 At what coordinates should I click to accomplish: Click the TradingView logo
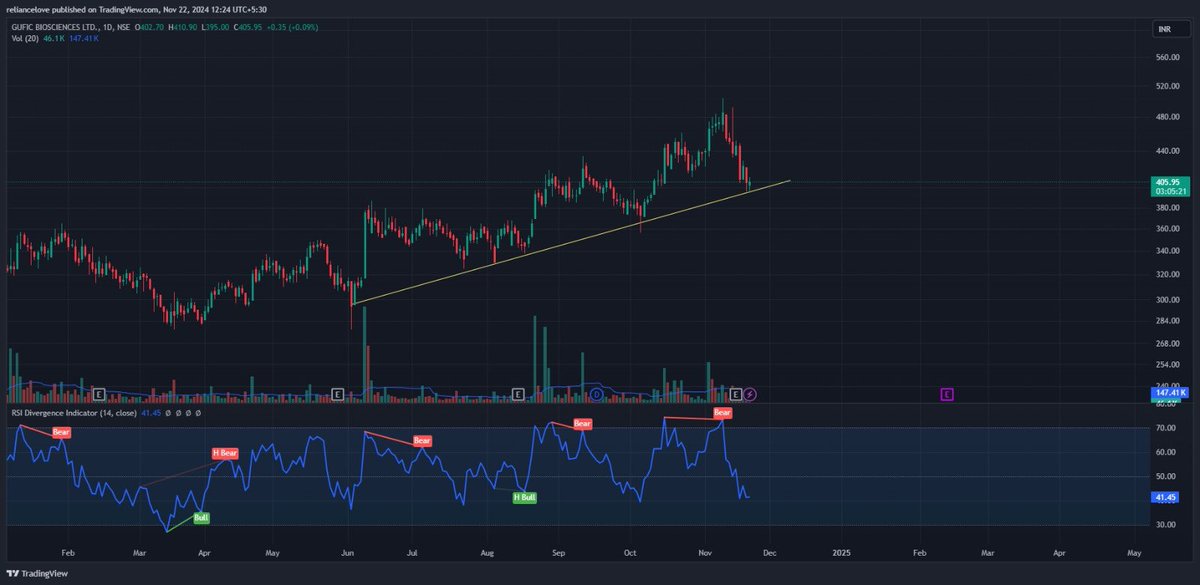coord(39,573)
